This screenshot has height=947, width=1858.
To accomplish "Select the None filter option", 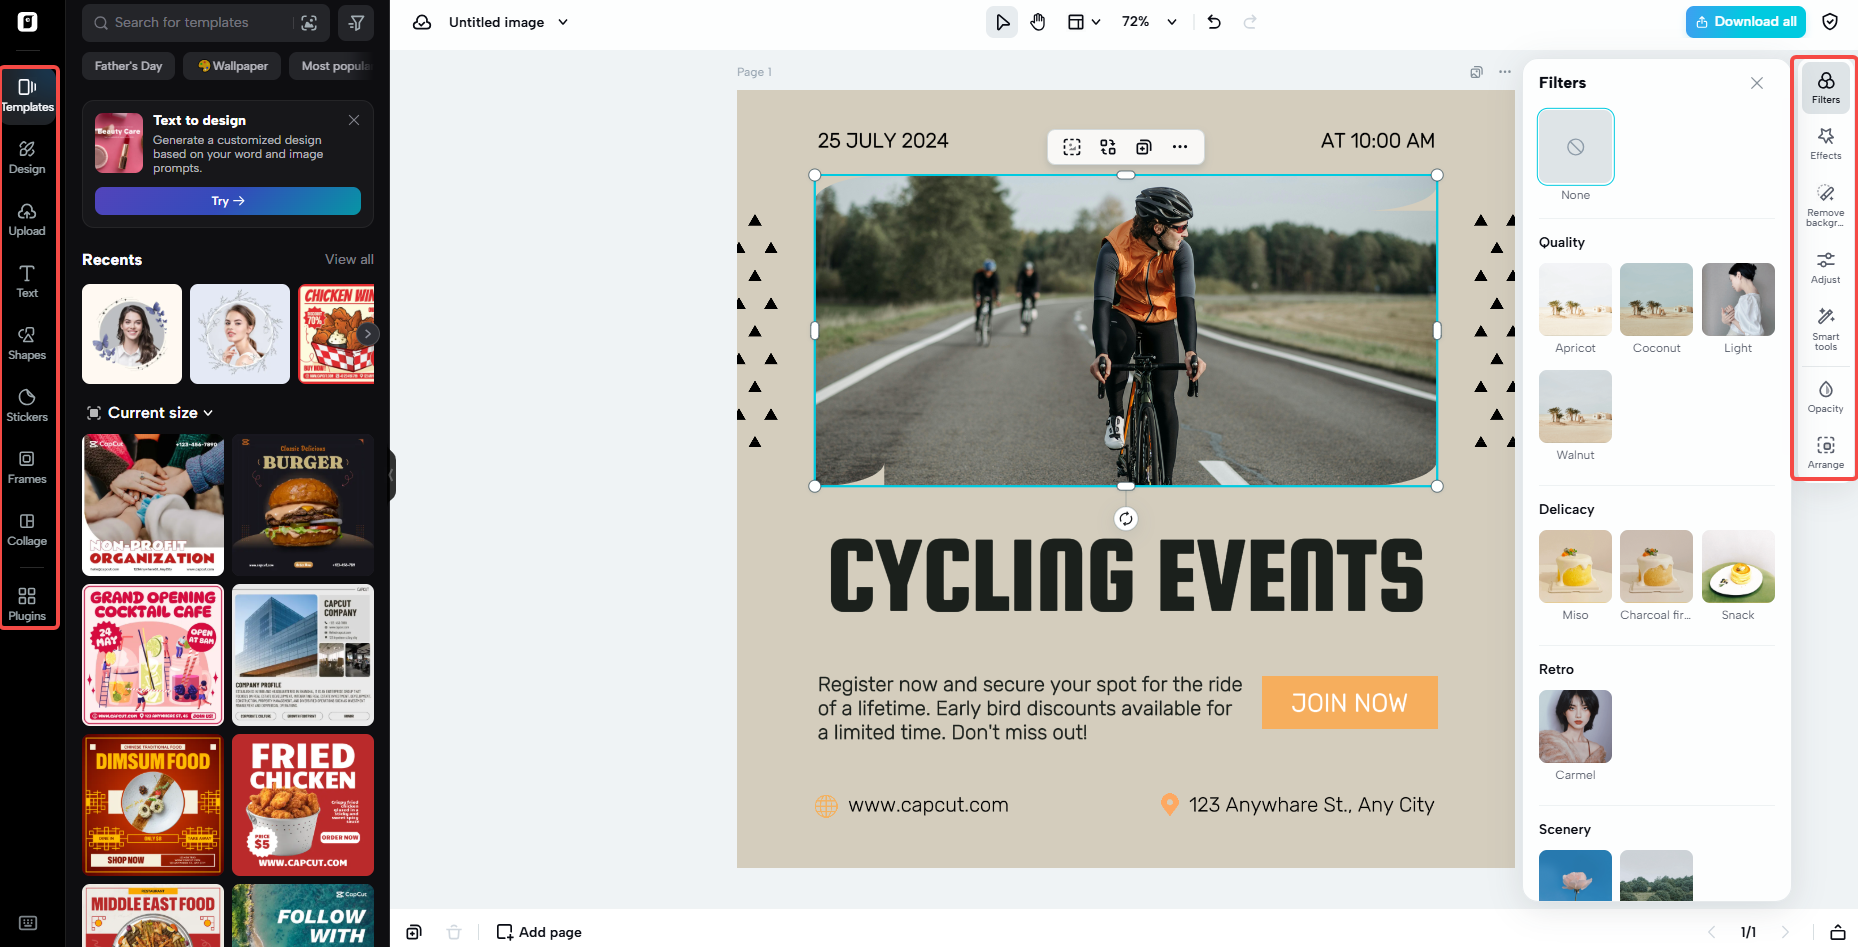I will (x=1575, y=147).
